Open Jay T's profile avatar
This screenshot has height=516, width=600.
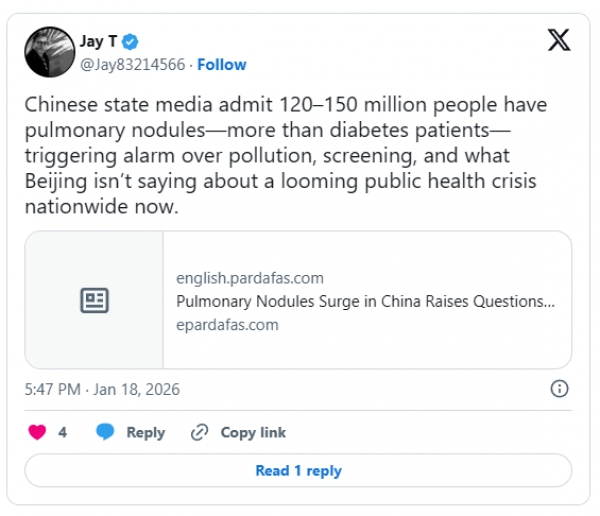pos(47,52)
